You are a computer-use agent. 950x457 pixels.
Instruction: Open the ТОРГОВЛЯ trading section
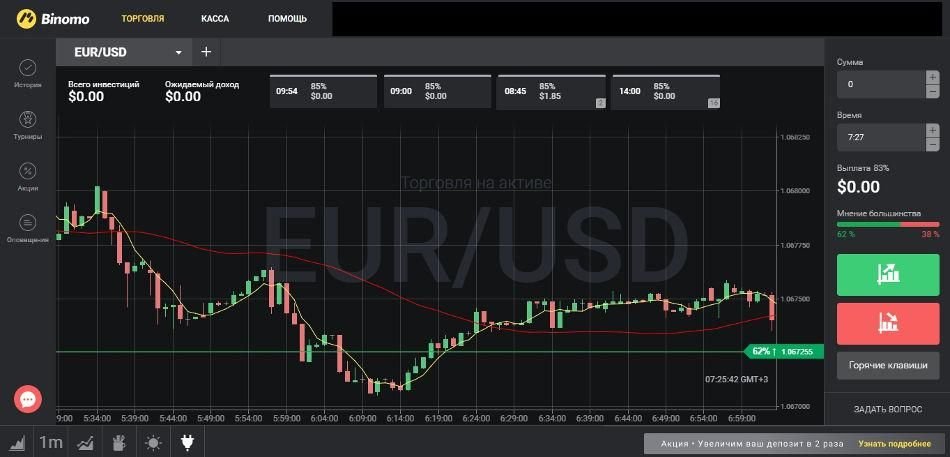pos(142,19)
